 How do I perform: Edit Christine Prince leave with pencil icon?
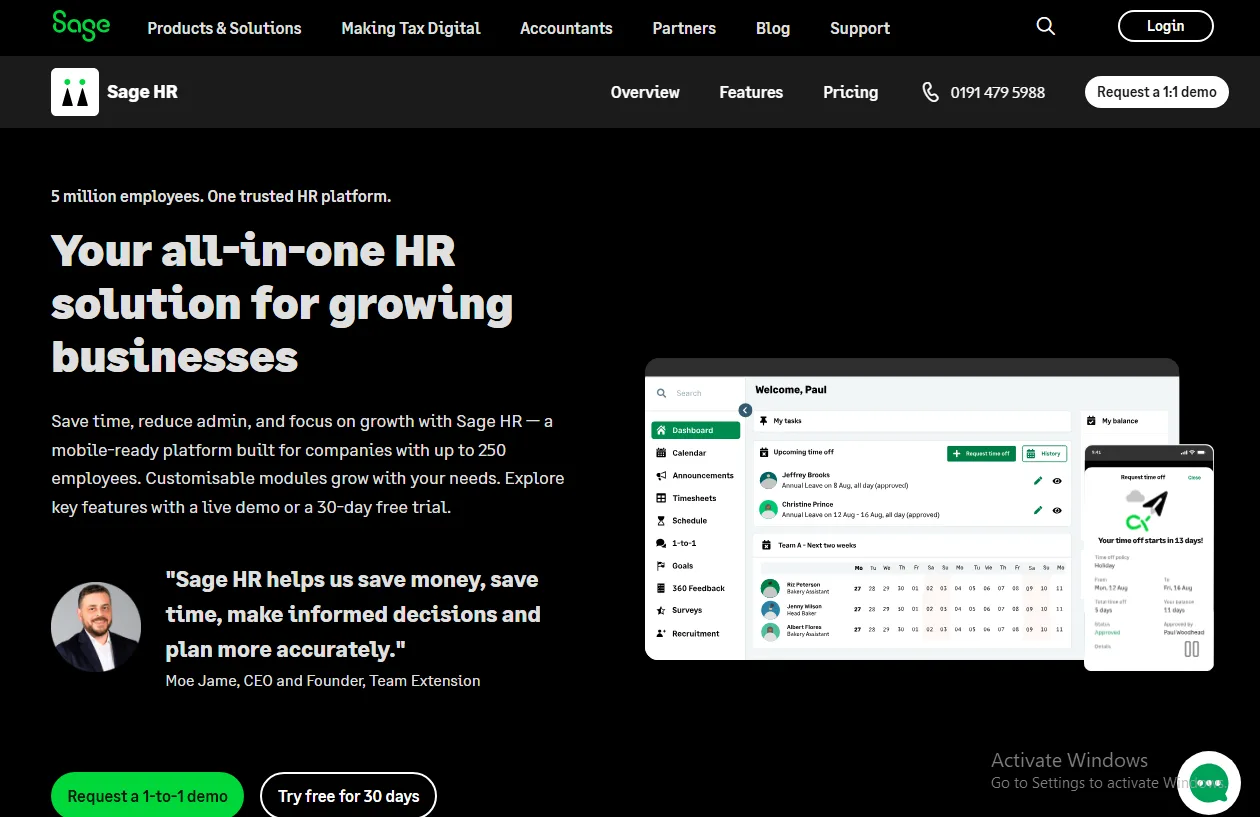pyautogui.click(x=1038, y=510)
